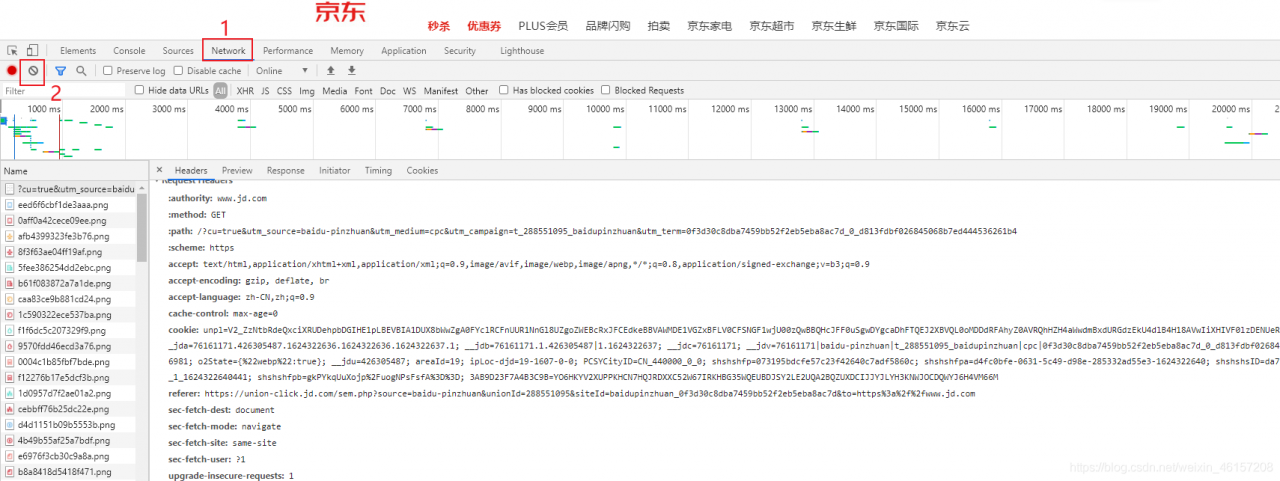Image resolution: width=1280 pixels, height=481 pixels.
Task: Toggle the network filter funnel icon
Action: [61, 71]
